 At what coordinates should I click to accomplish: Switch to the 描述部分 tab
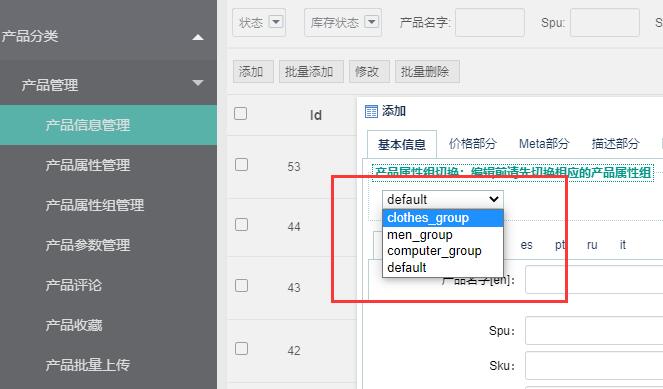point(615,144)
